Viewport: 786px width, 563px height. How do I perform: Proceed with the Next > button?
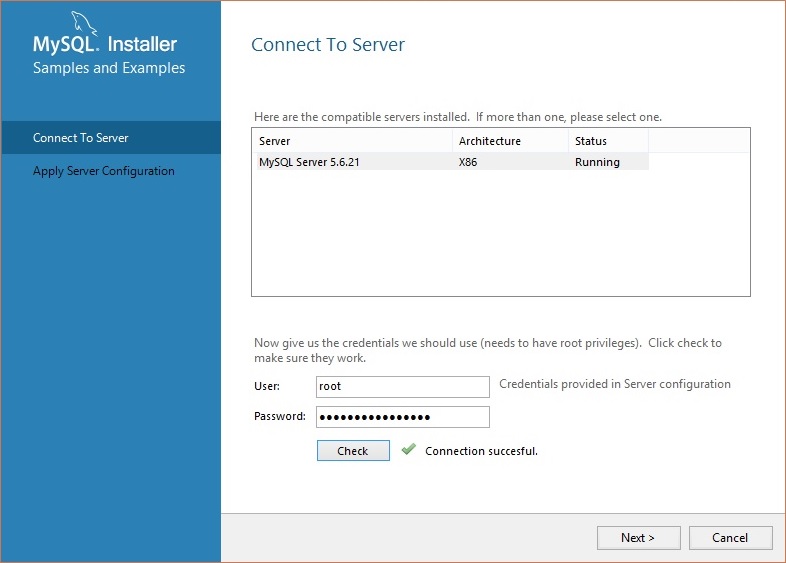coord(638,538)
